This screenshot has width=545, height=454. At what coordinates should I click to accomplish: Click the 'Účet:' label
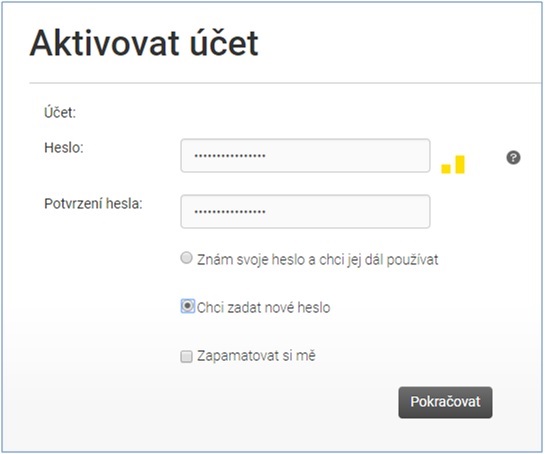click(x=60, y=113)
